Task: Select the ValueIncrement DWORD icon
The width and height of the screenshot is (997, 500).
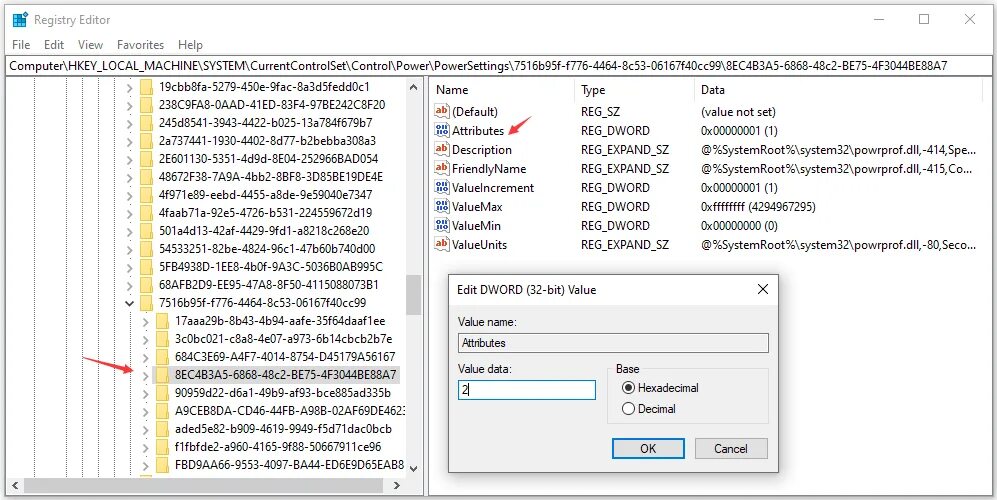Action: click(441, 188)
